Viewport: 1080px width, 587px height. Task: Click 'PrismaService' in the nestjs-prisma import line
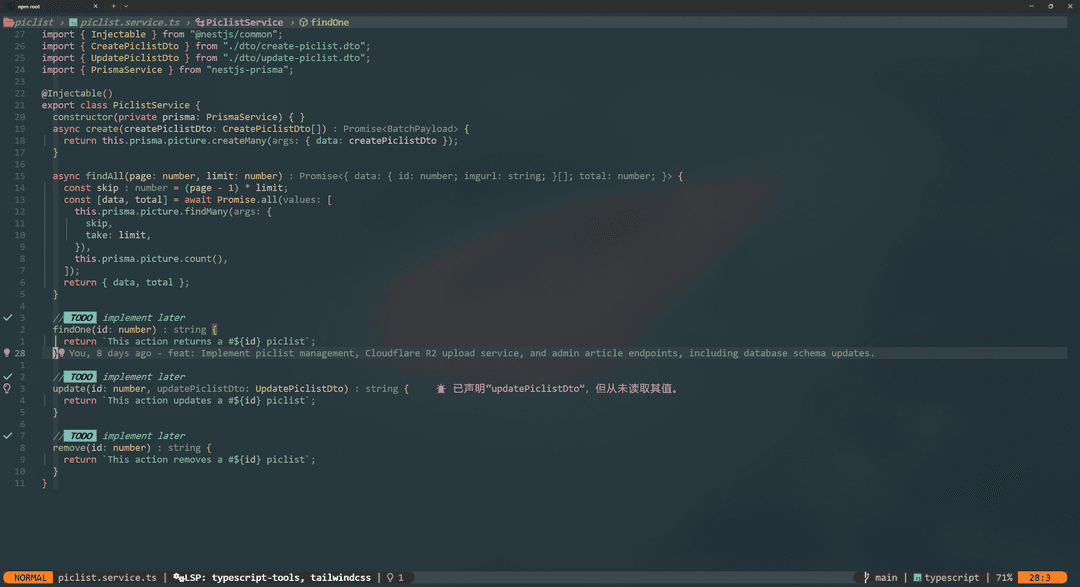pyautogui.click(x=127, y=70)
